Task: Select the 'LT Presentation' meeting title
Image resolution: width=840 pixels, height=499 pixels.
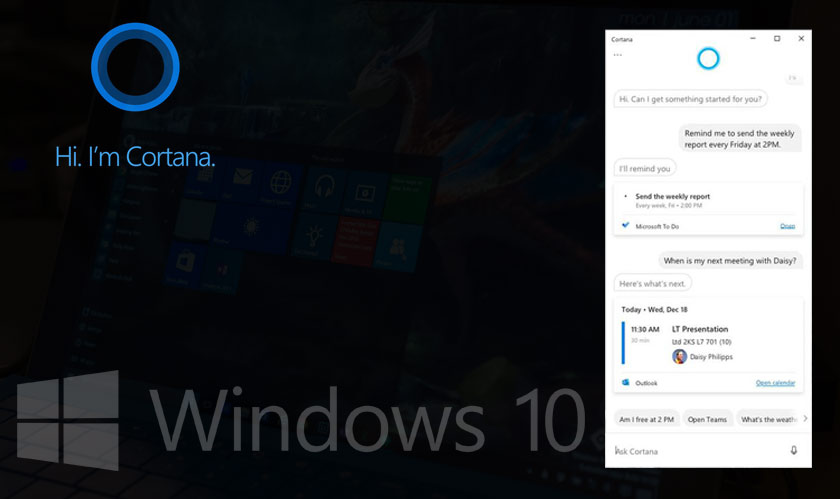Action: (700, 329)
